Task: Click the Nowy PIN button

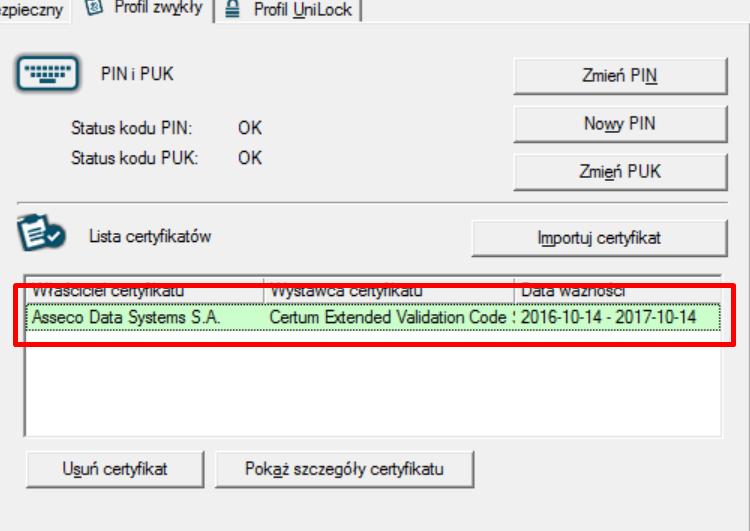Action: click(620, 124)
